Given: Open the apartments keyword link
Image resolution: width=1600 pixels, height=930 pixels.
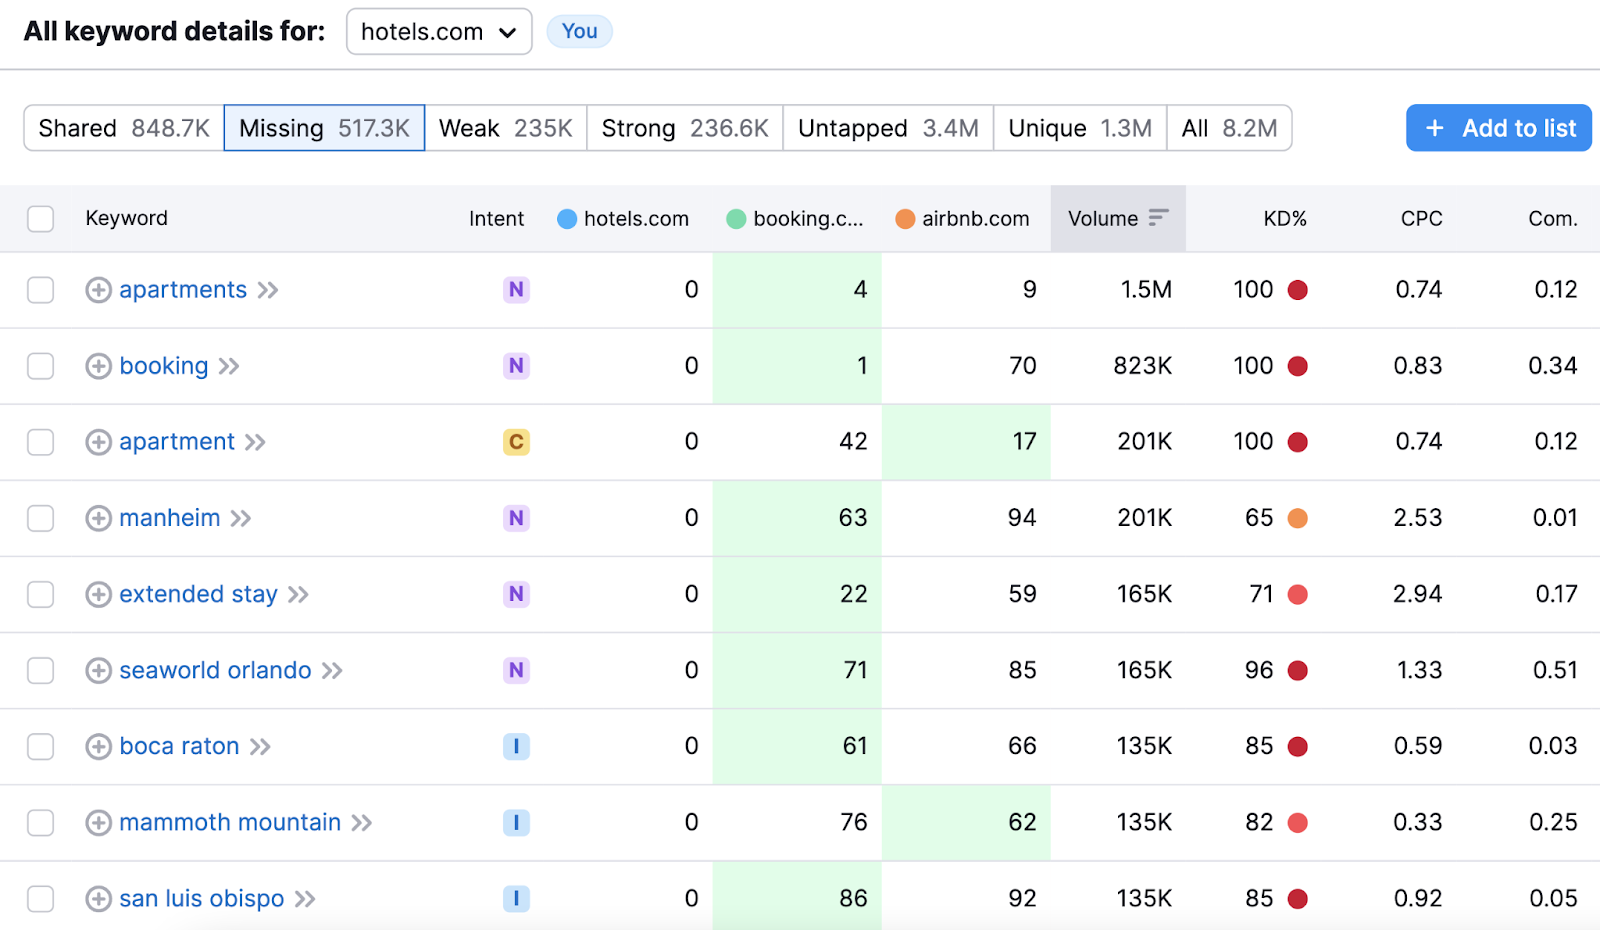Looking at the screenshot, I should [183, 290].
